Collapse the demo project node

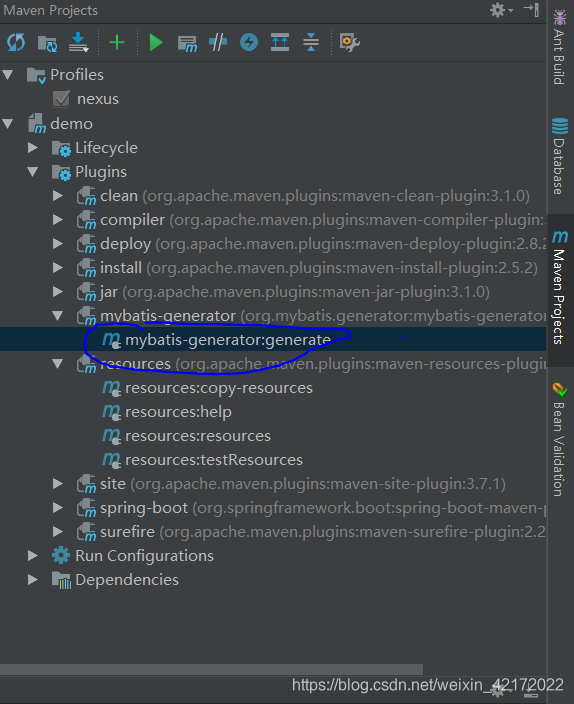point(8,123)
